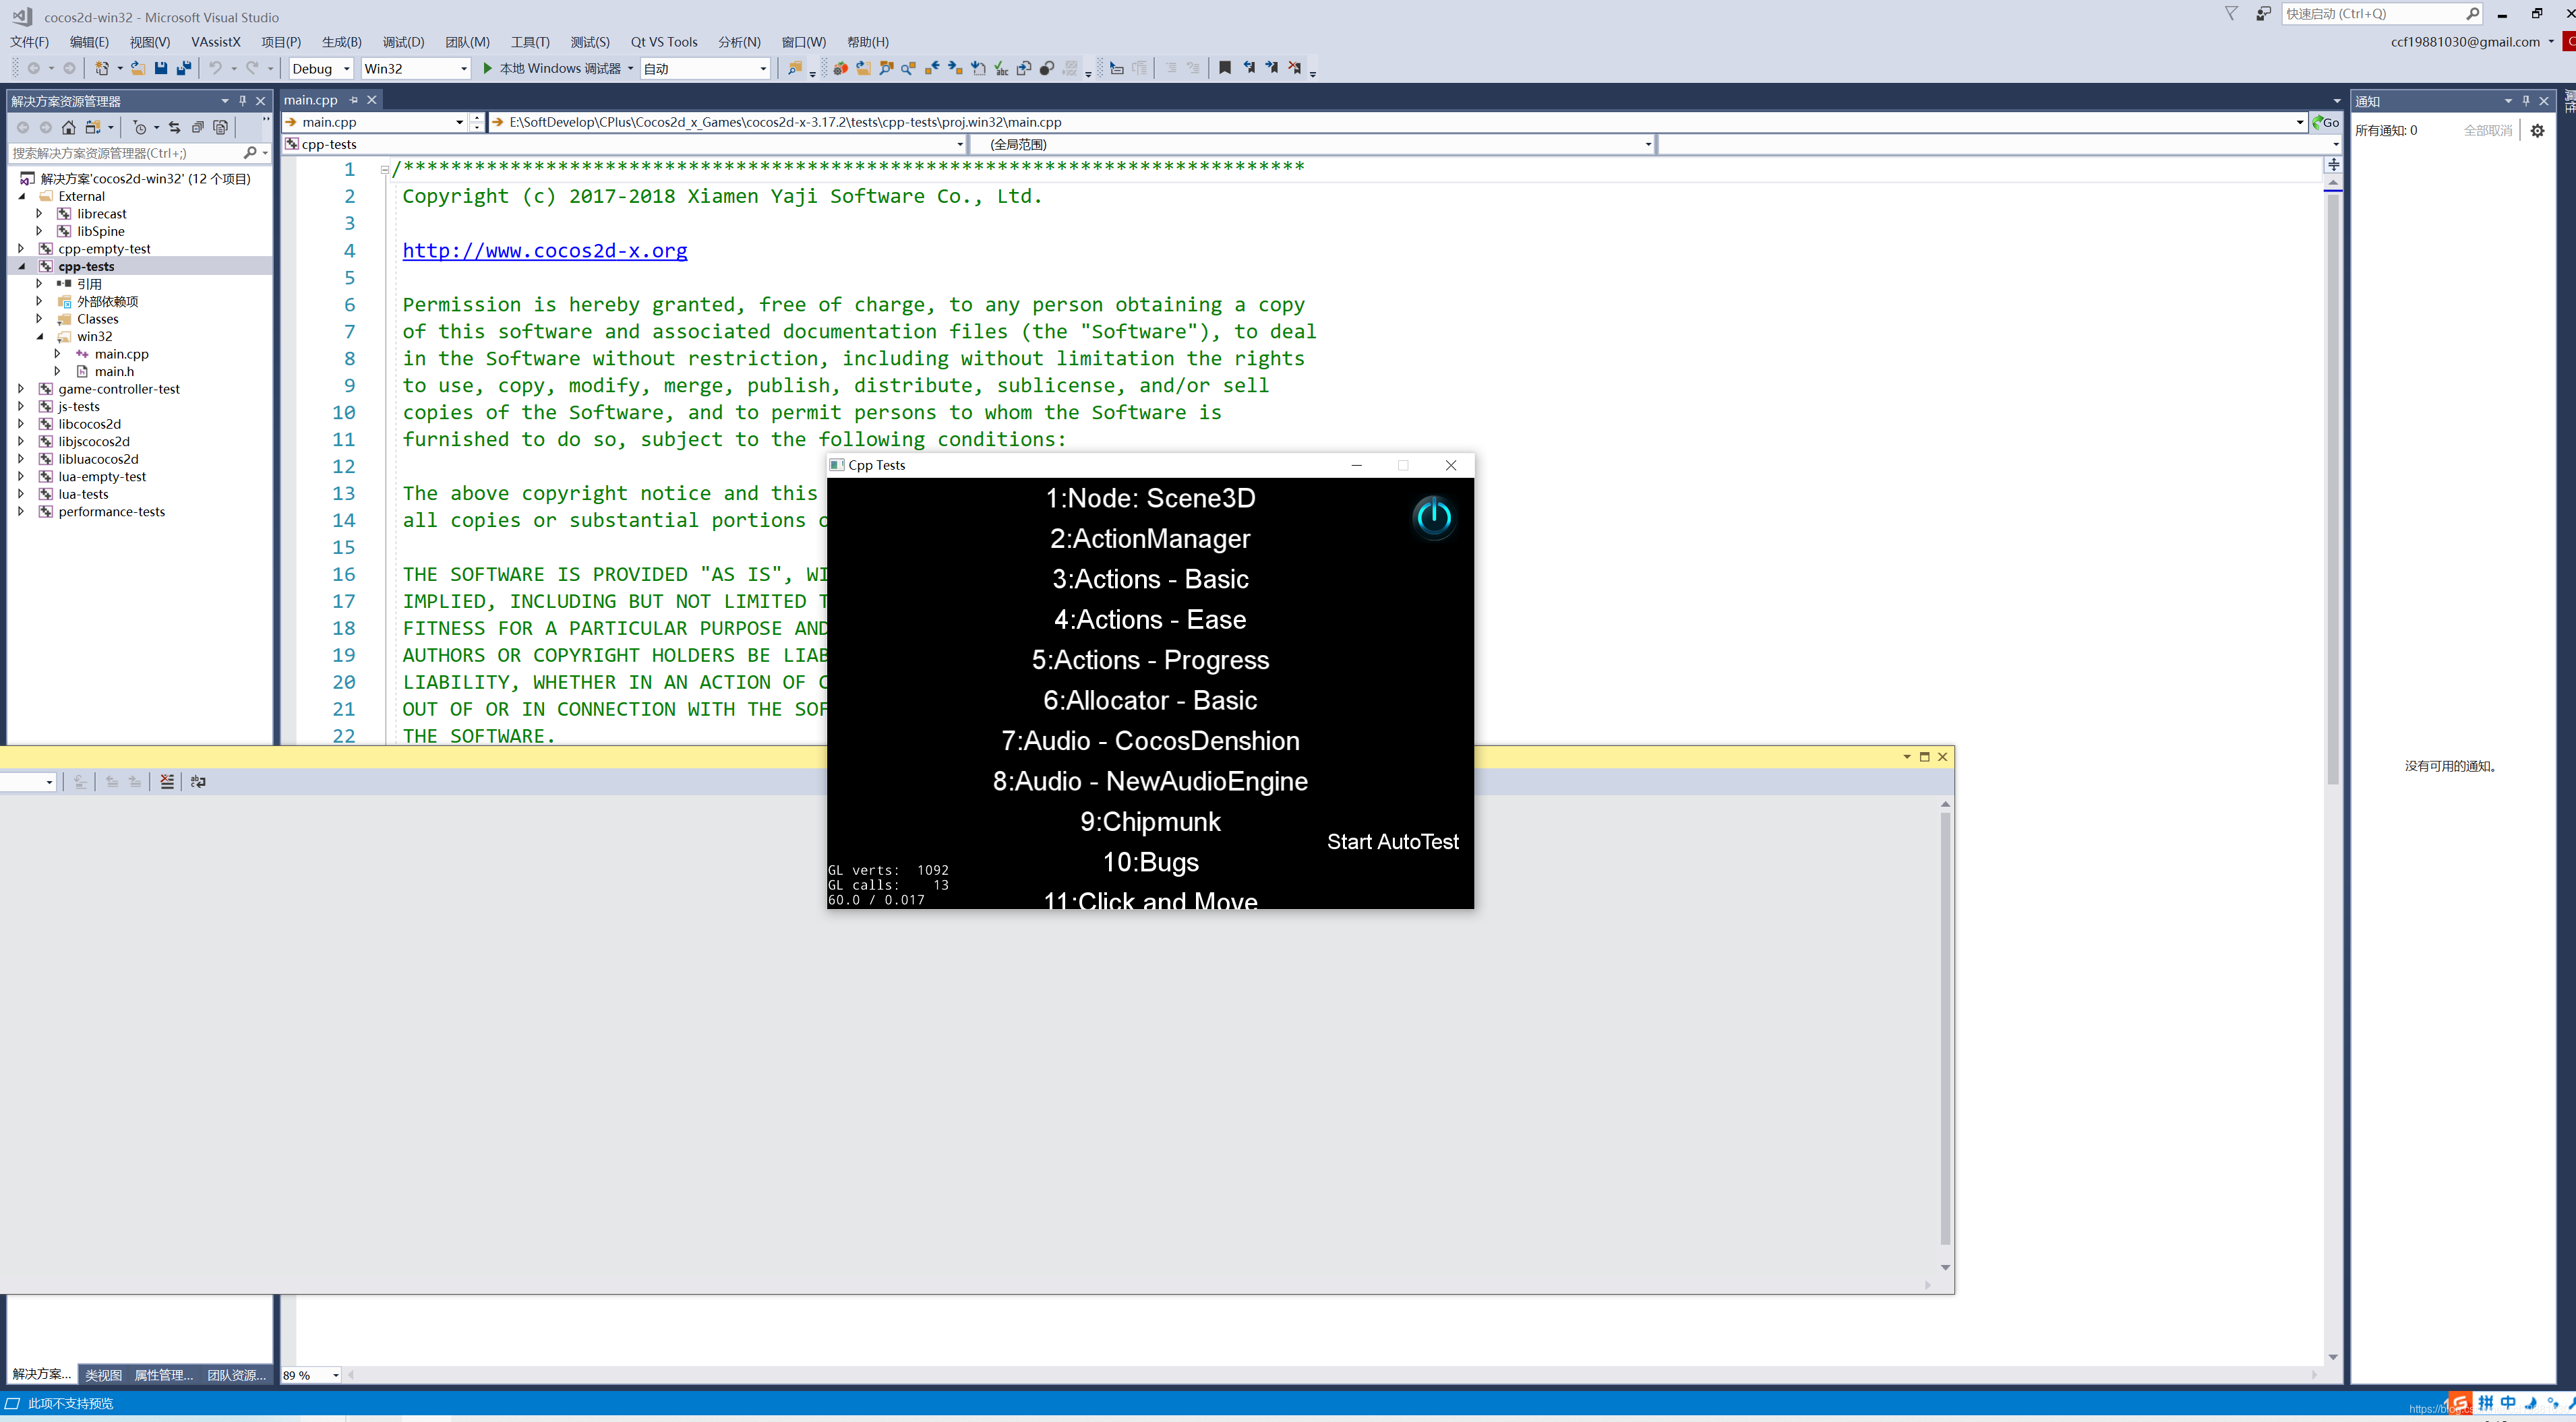
Task: Open the 生成(B) menu
Action: tap(342, 42)
